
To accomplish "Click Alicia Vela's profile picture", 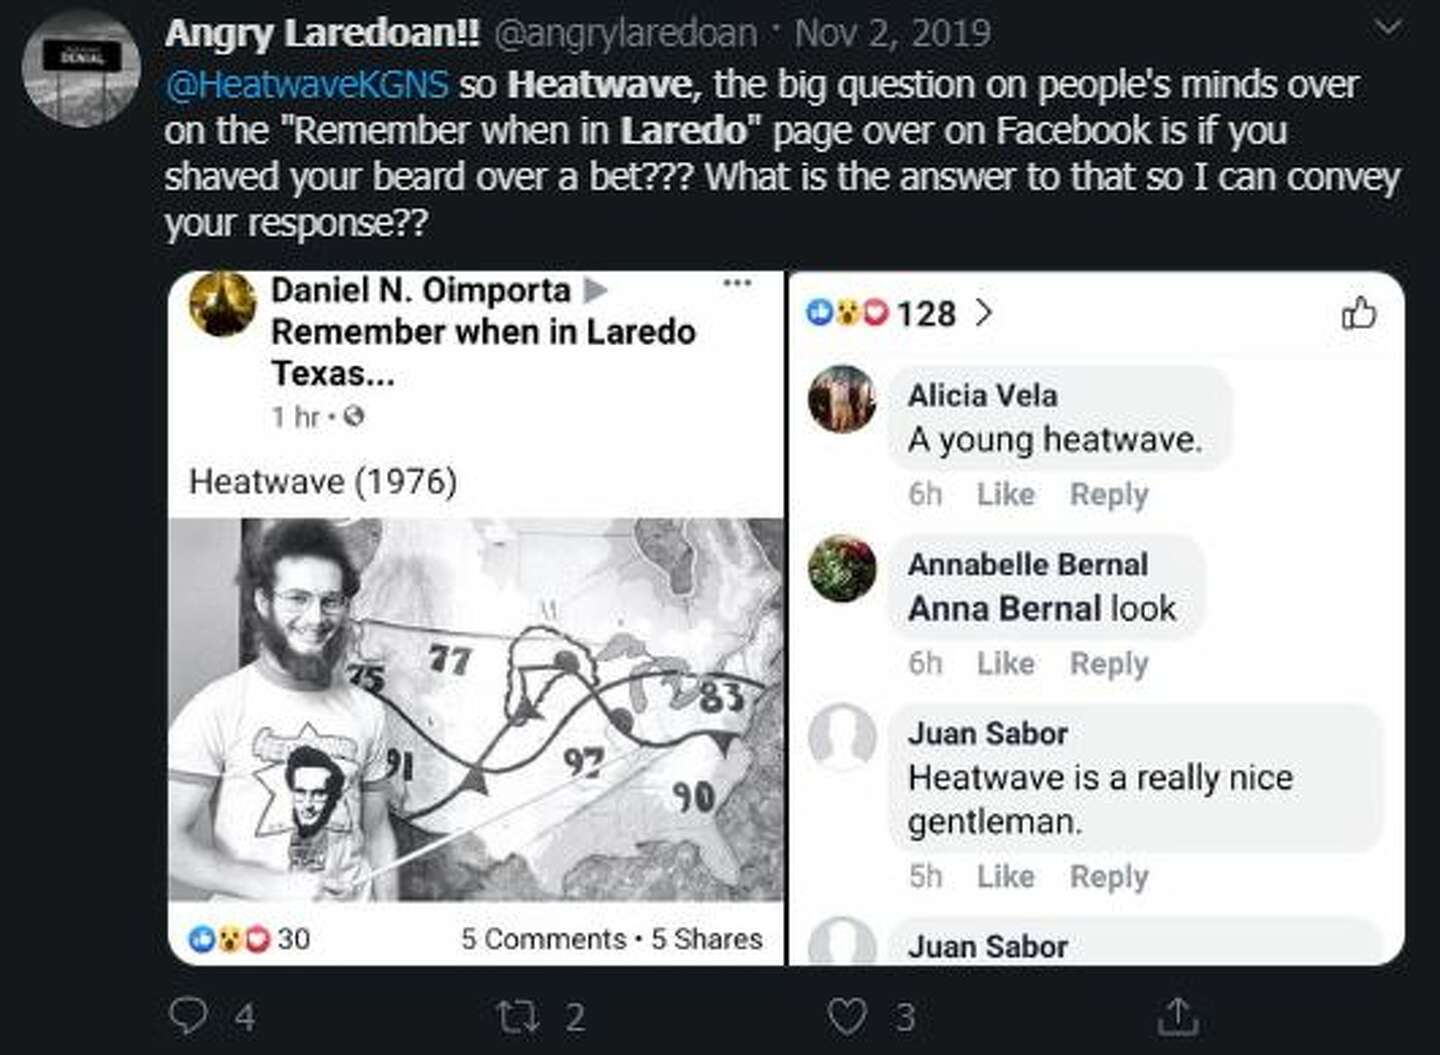I will [842, 398].
